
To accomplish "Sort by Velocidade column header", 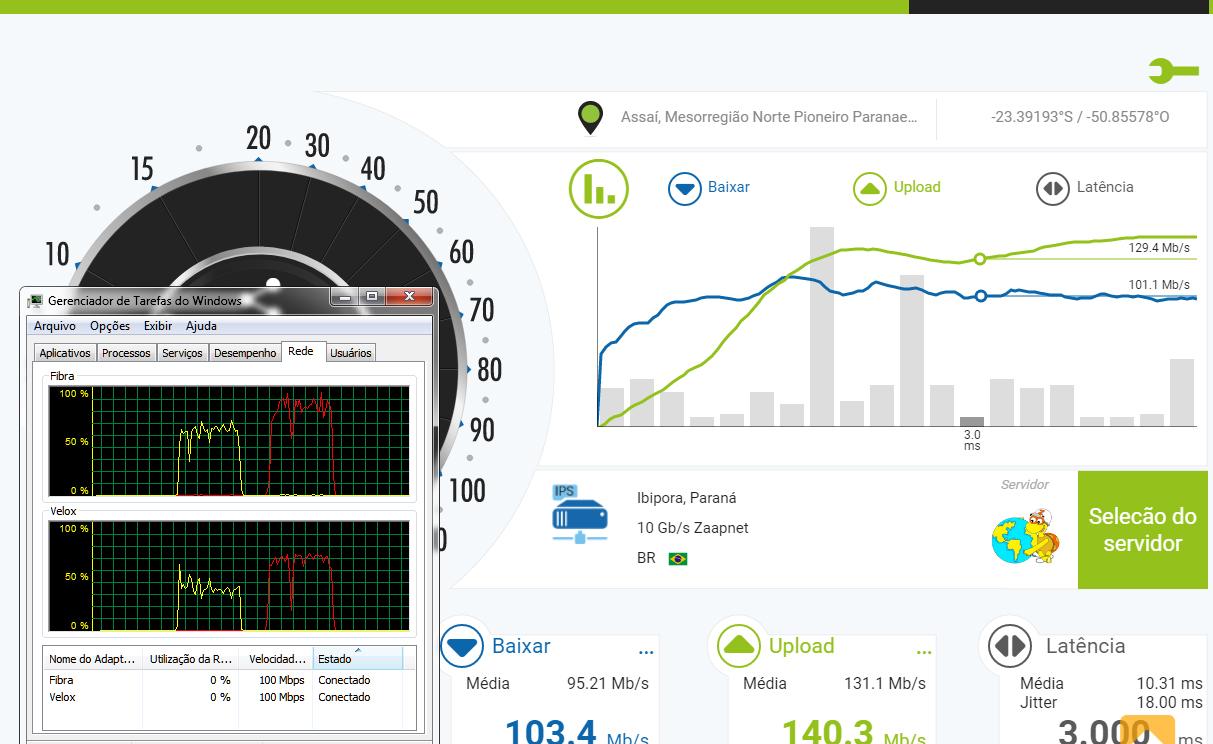I will coord(277,659).
